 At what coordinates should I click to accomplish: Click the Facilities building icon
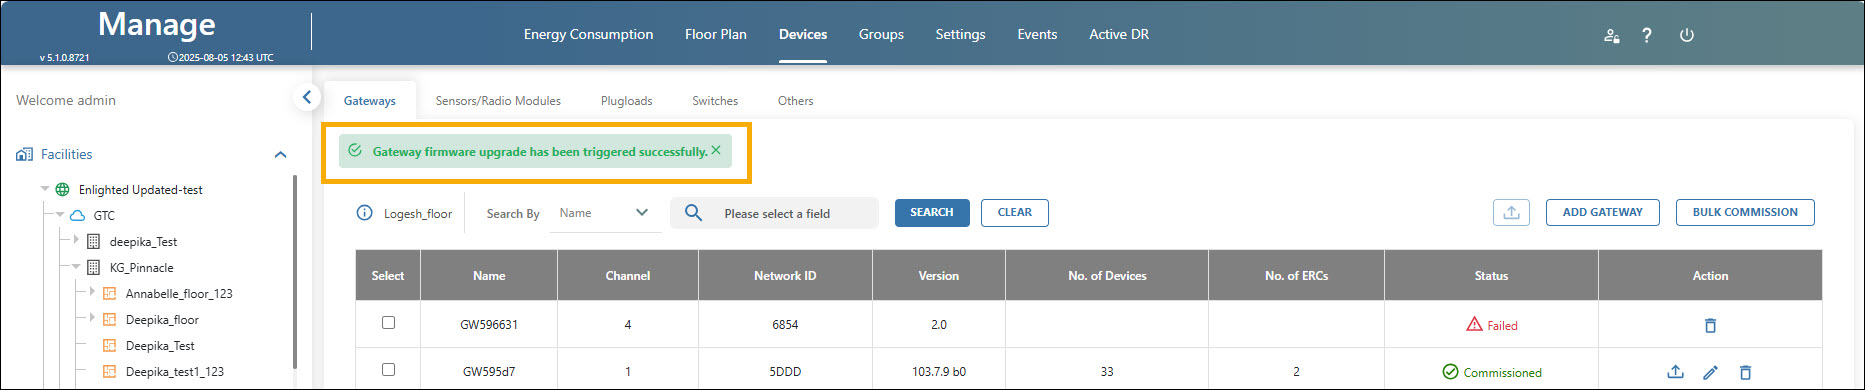[x=25, y=154]
